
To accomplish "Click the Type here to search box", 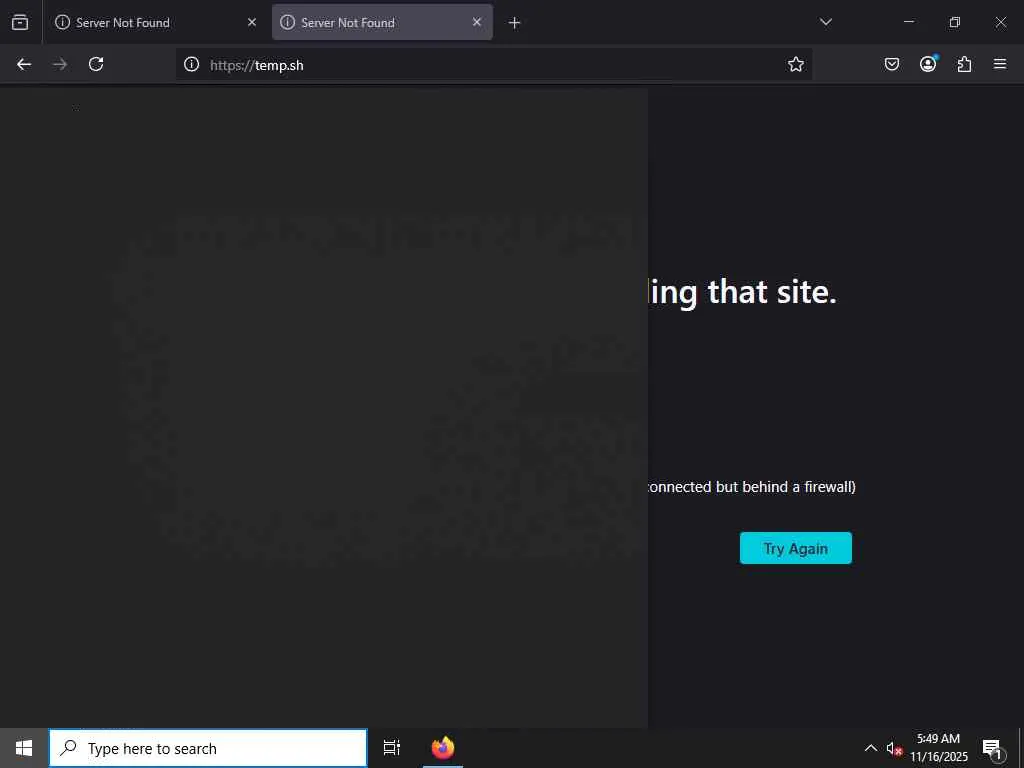I will 208,748.
